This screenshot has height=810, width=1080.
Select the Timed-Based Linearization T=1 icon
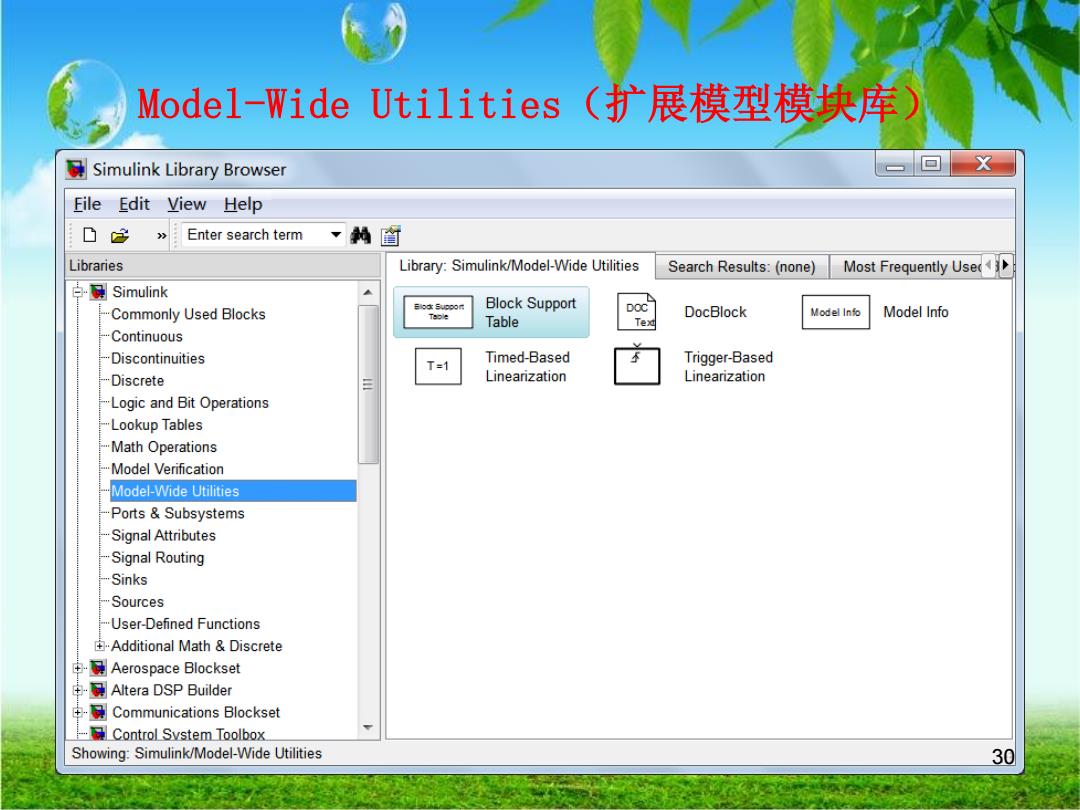pos(438,366)
